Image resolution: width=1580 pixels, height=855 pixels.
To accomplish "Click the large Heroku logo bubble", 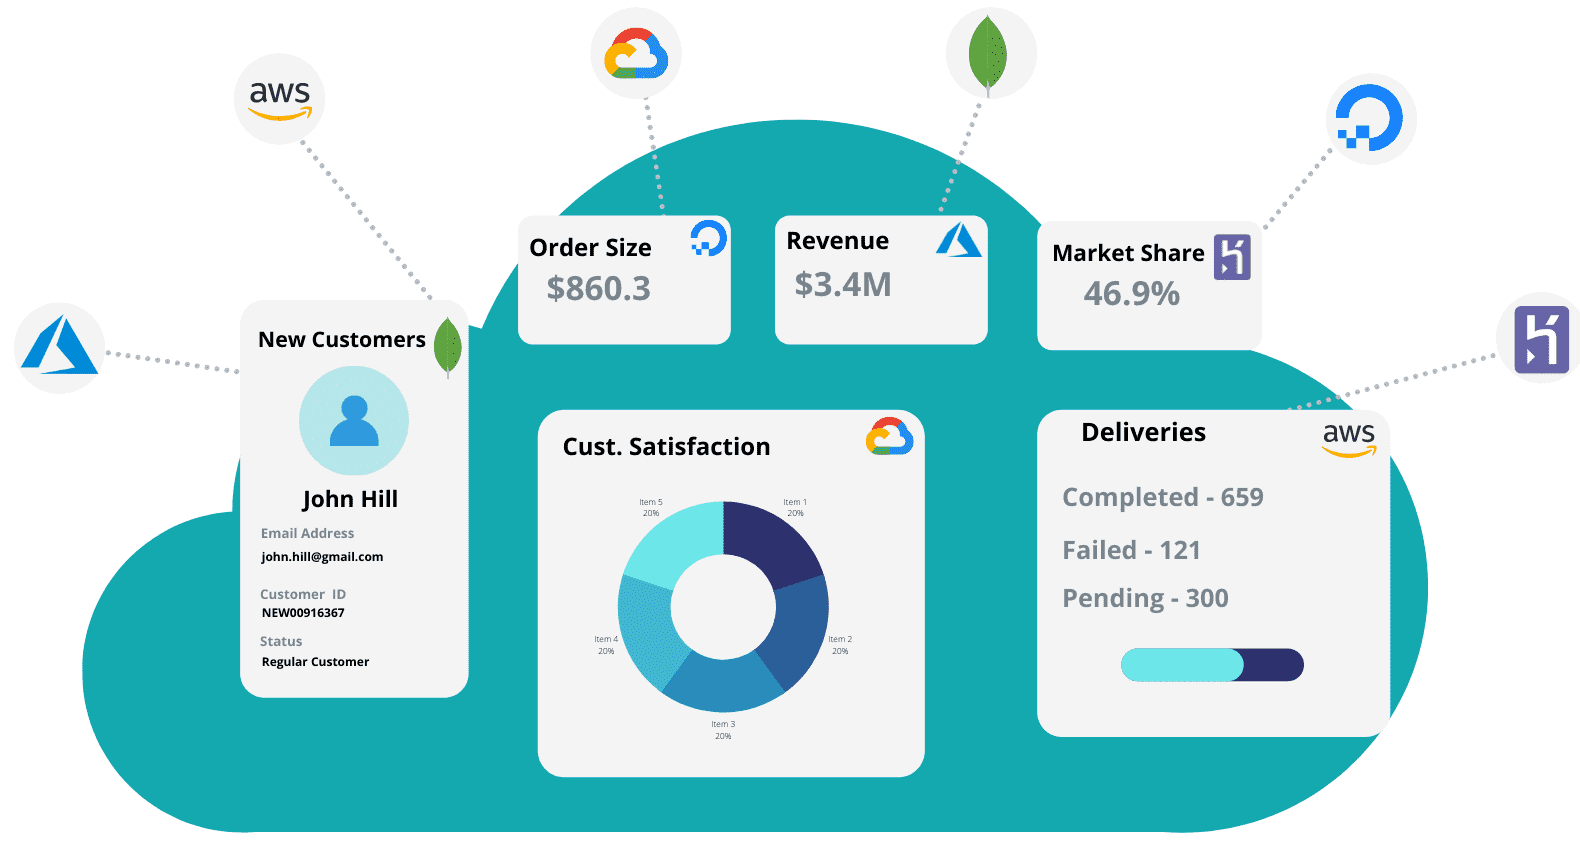I will 1540,339.
